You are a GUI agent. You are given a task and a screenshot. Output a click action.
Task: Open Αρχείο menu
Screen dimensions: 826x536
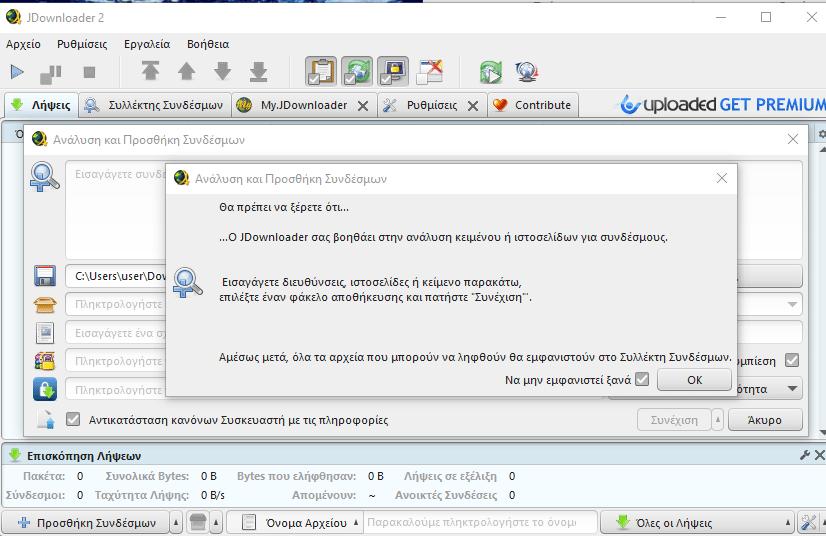(x=23, y=44)
